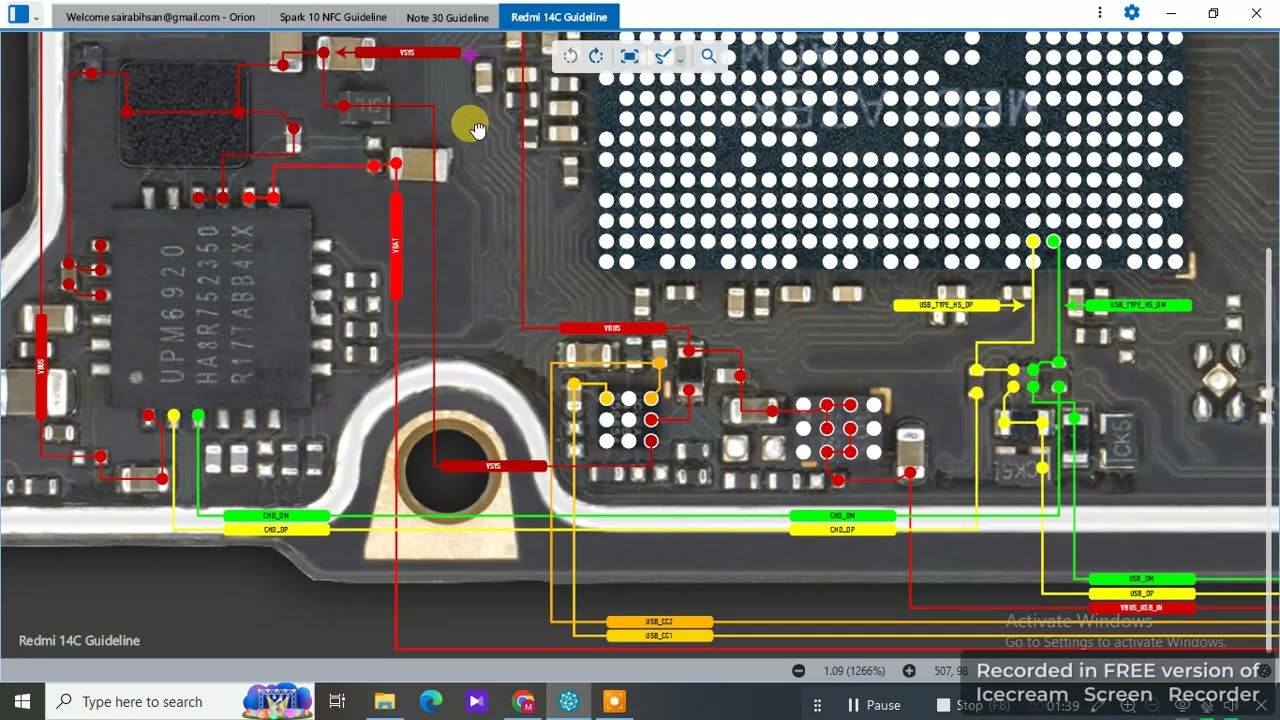This screenshot has width=1280, height=720.
Task: Rotate the board view clockwise
Action: point(597,56)
